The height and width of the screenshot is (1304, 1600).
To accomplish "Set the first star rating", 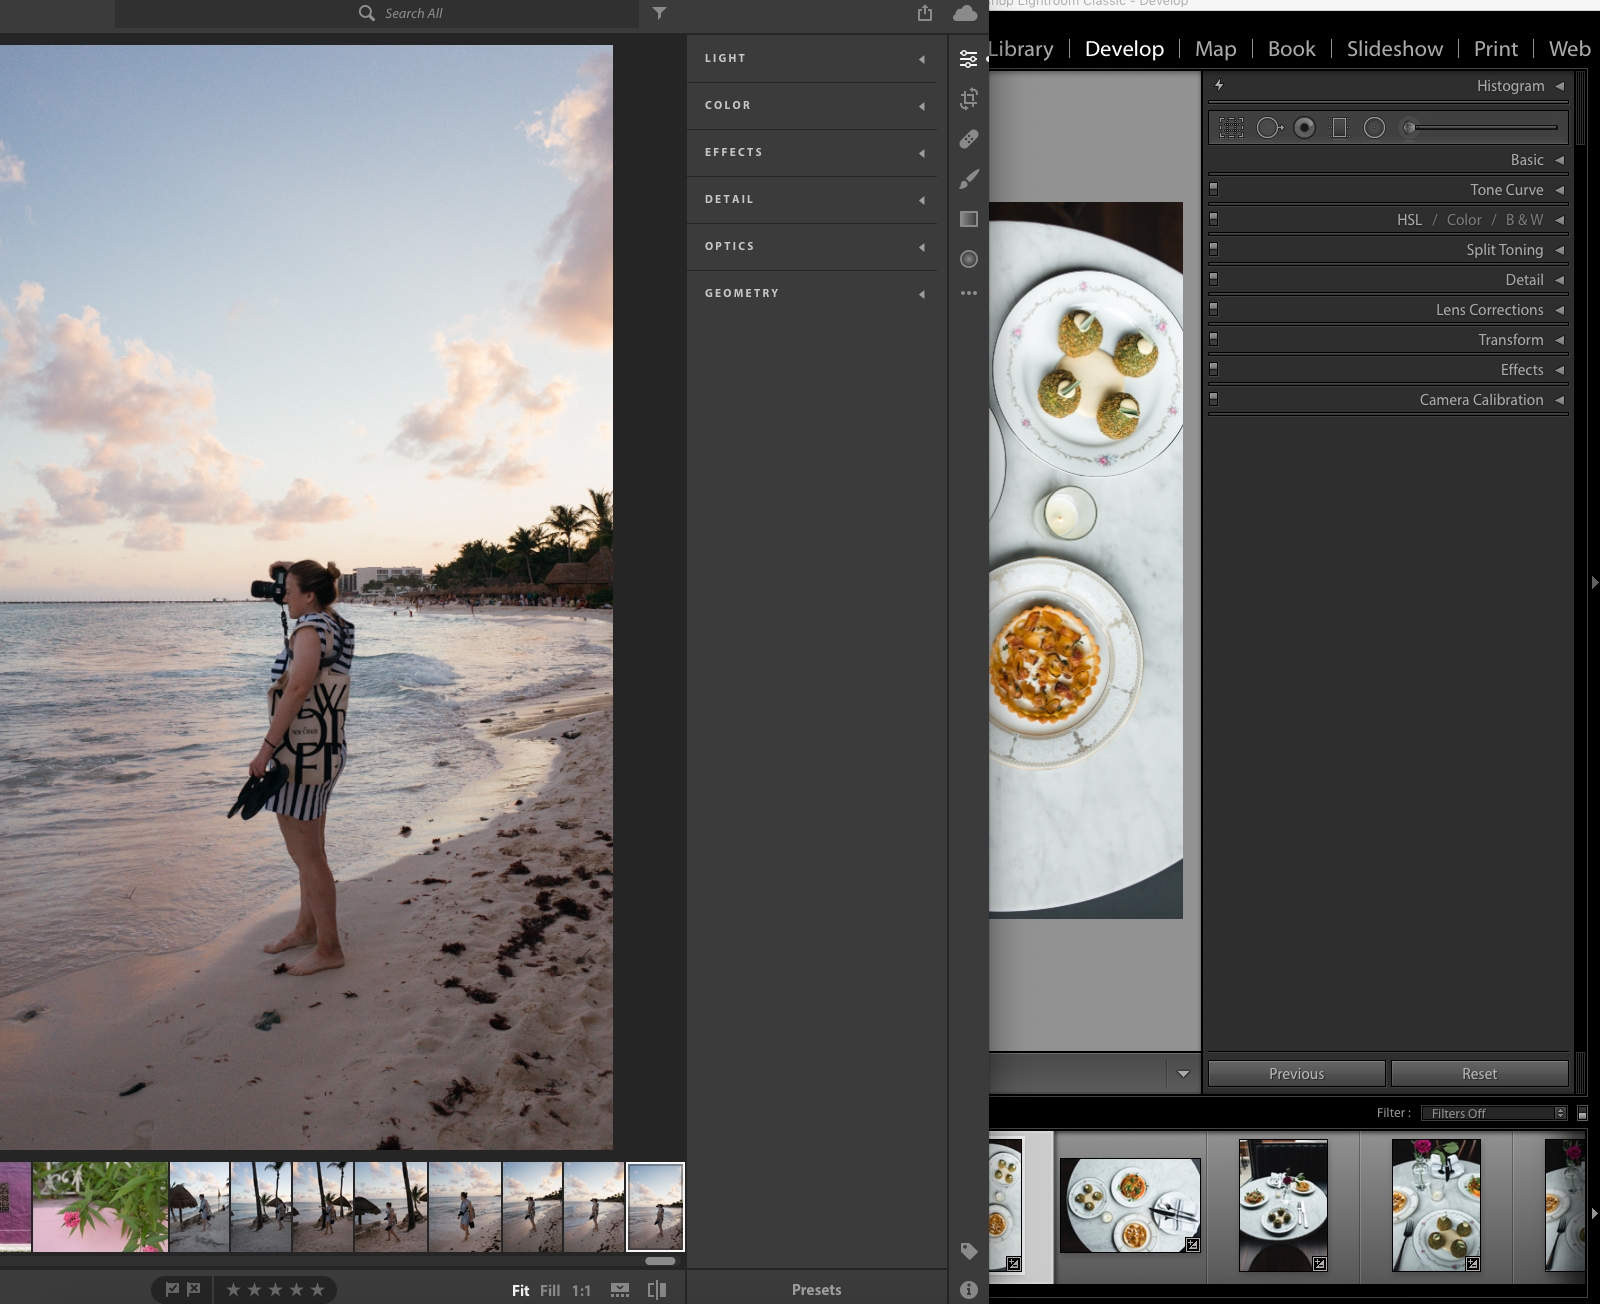I will coord(233,1290).
